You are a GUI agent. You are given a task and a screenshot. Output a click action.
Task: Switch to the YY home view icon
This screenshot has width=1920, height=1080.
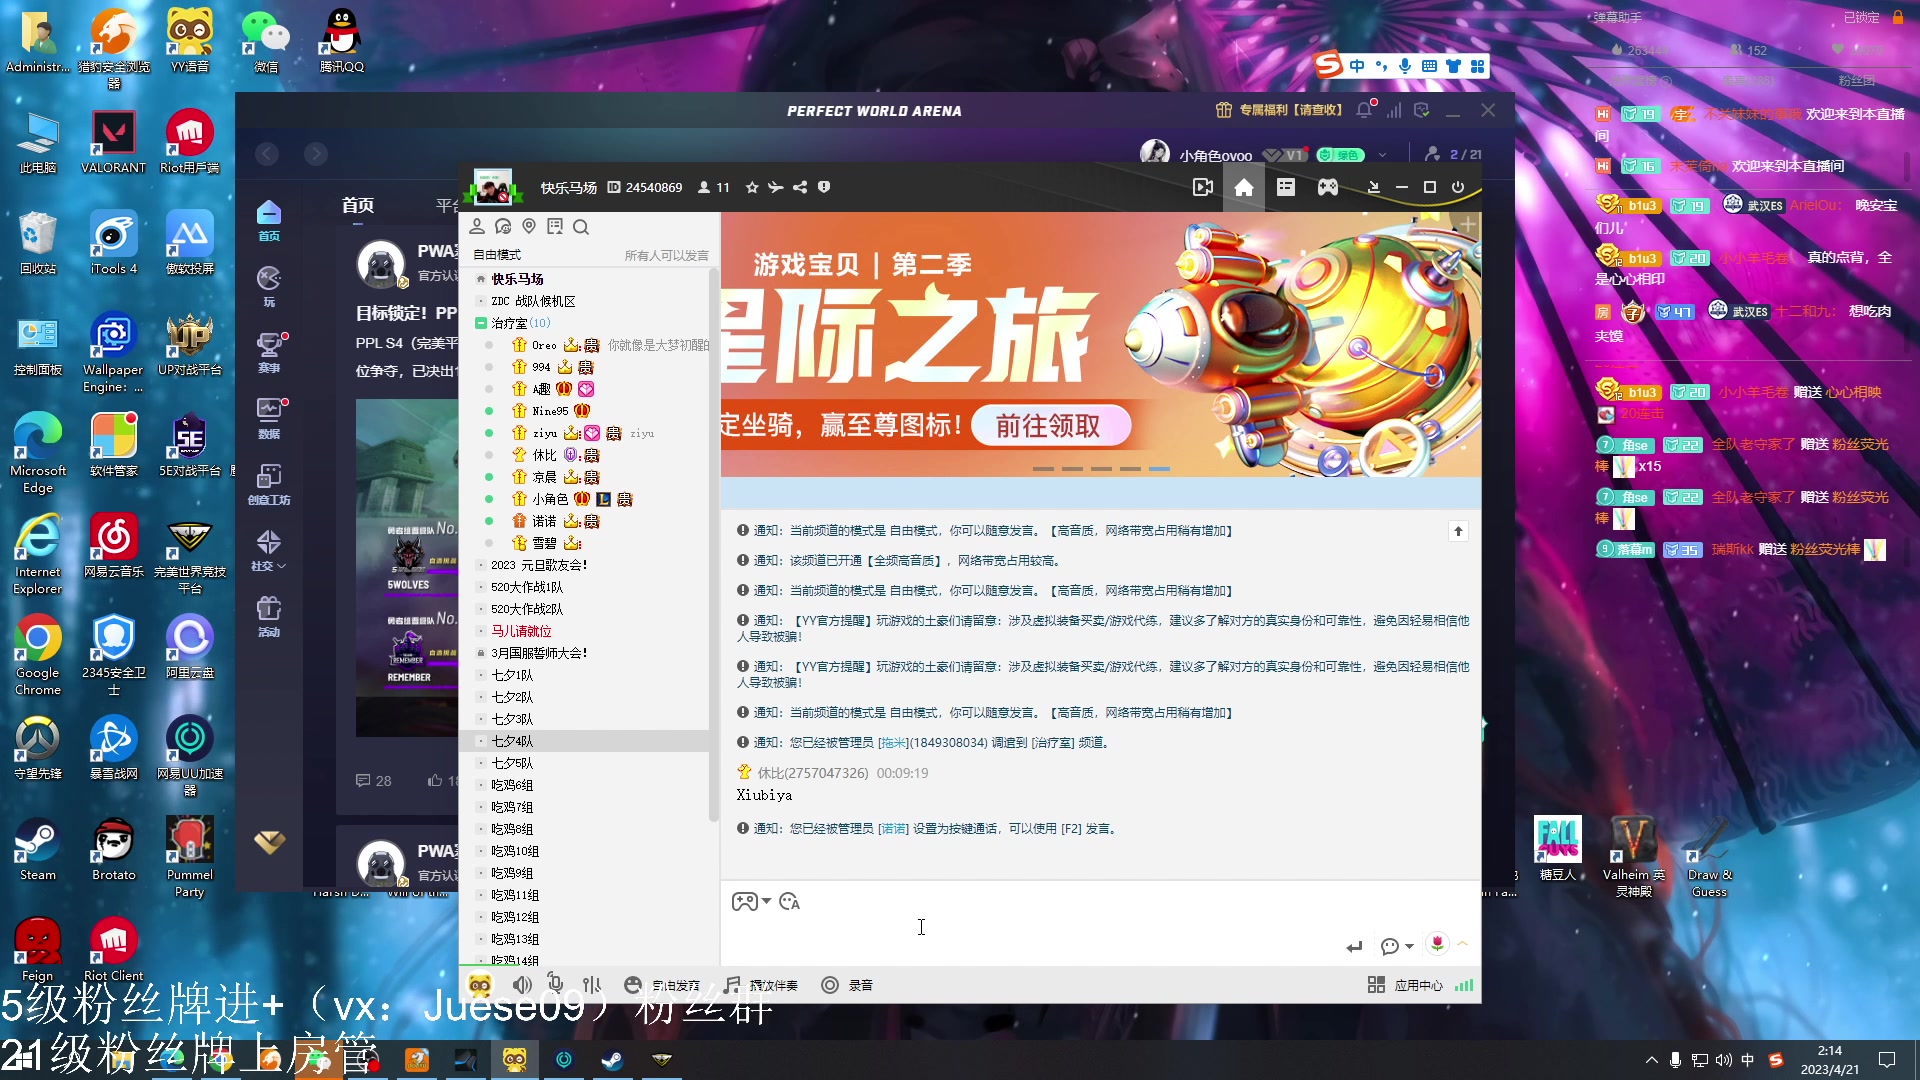[1243, 187]
